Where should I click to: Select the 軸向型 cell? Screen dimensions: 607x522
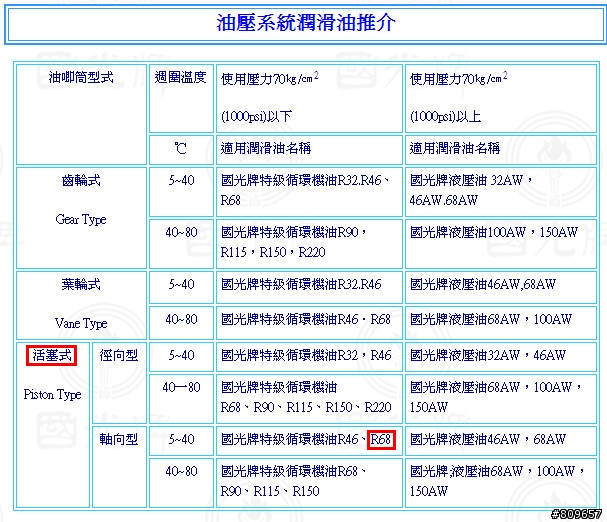119,467
